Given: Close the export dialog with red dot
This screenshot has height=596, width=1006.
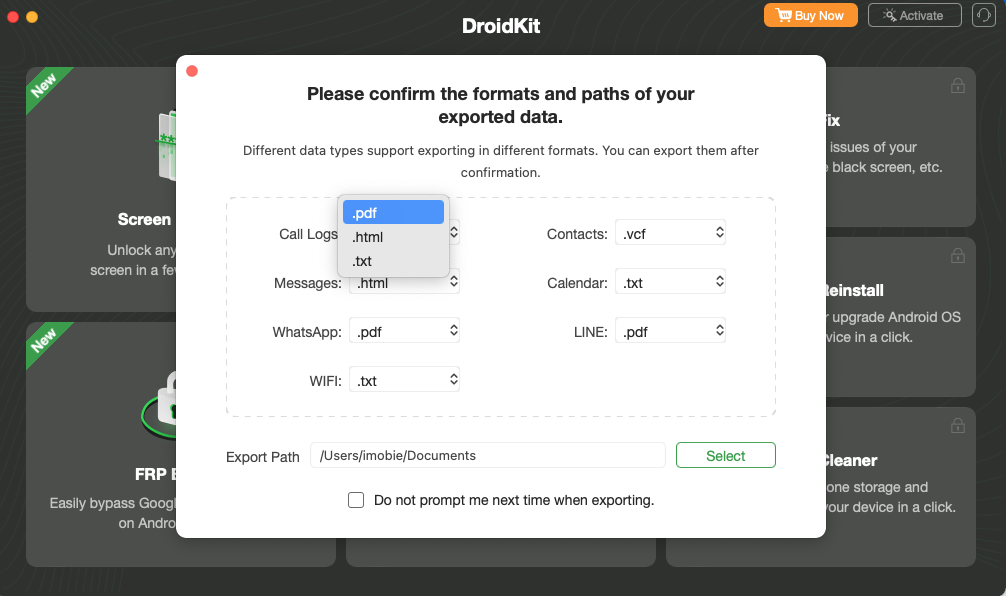Looking at the screenshot, I should (x=192, y=71).
